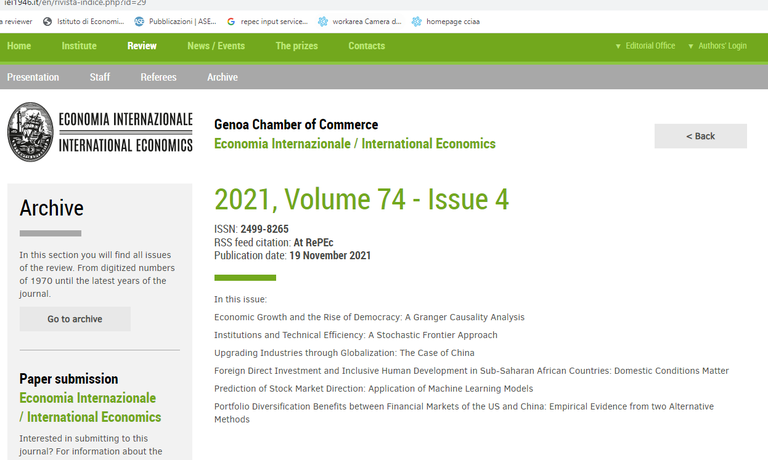Click the Archive sidebar heading
Screen dimensions: 768x460
click(51, 208)
